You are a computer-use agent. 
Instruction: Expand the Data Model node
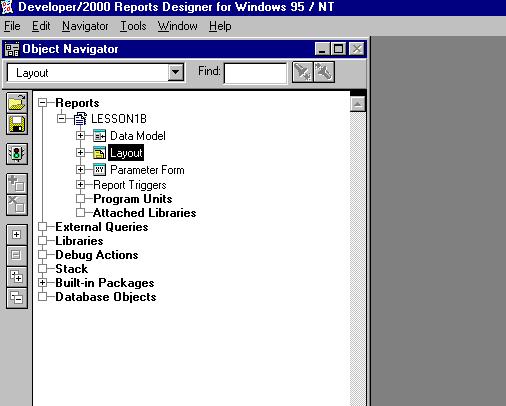[80, 136]
